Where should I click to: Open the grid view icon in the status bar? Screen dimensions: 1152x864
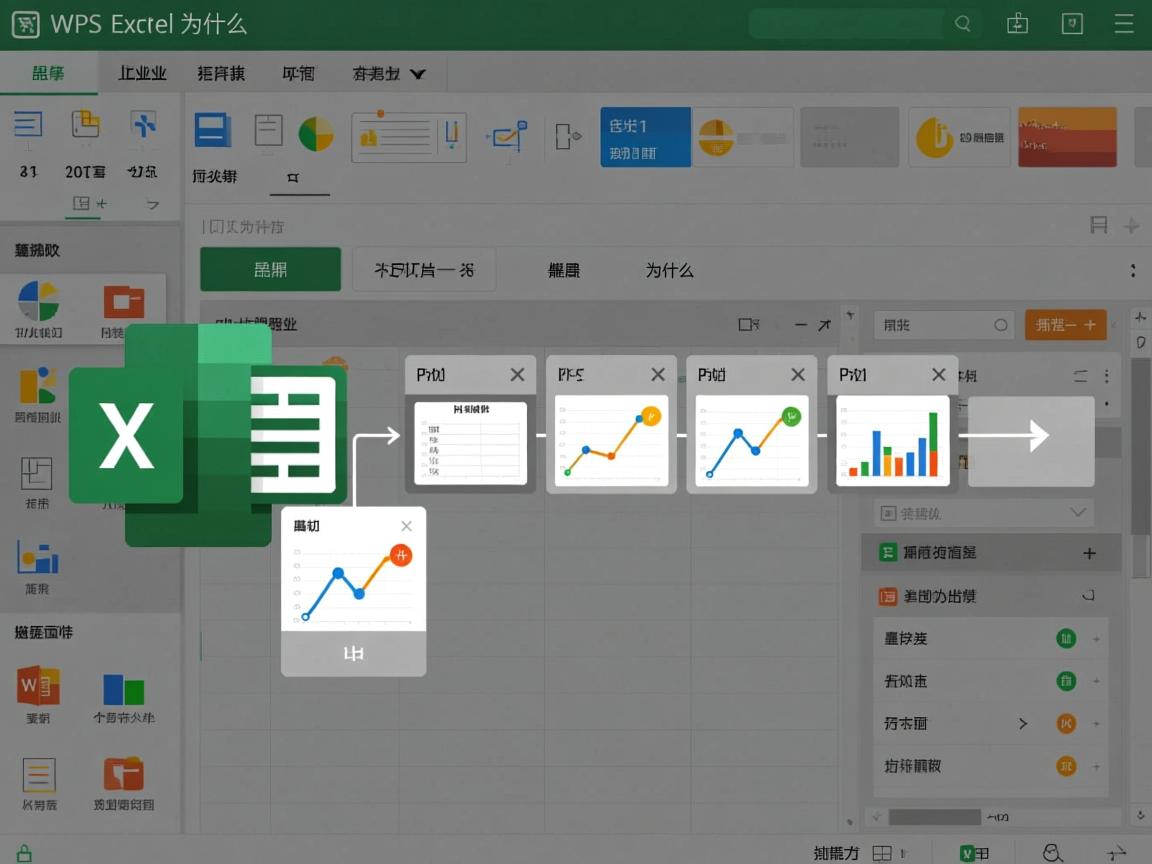[884, 852]
